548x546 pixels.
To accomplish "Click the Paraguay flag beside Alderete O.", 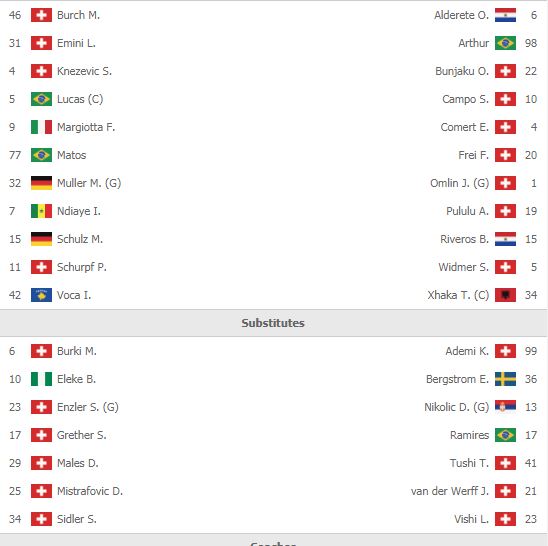I will [x=505, y=15].
